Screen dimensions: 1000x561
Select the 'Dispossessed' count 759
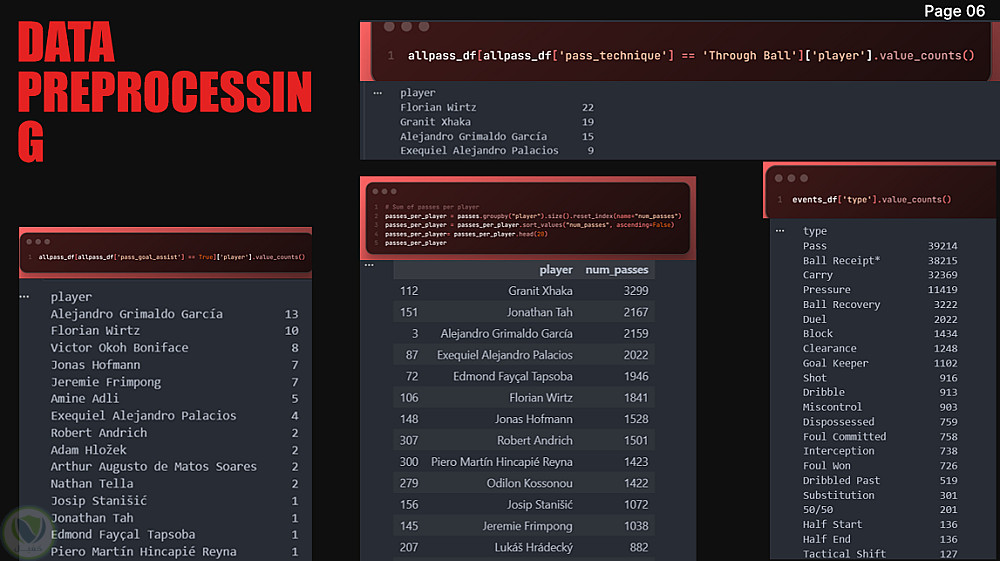tap(948, 422)
